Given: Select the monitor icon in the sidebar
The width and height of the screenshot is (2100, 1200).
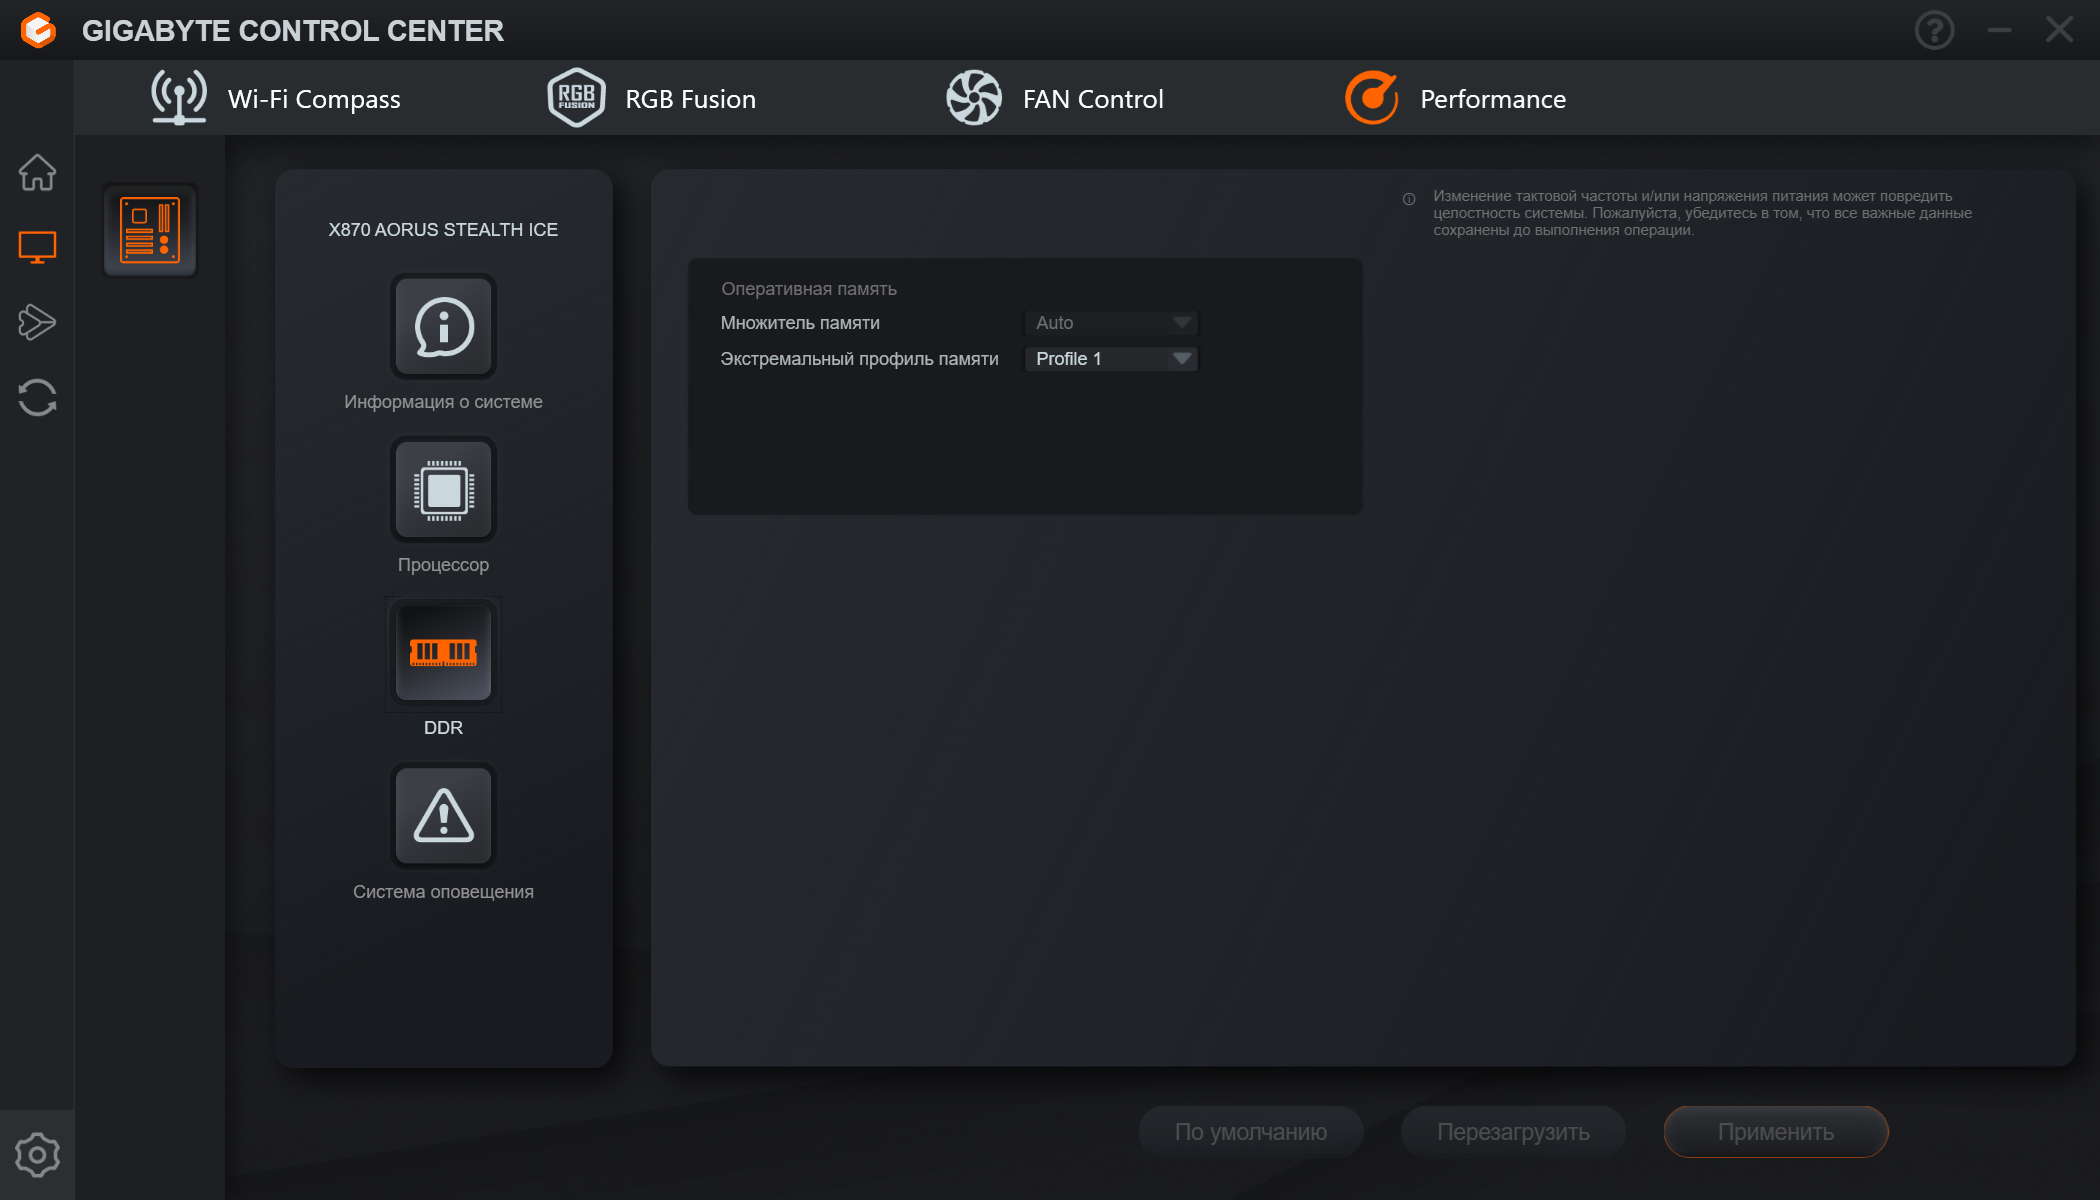Looking at the screenshot, I should click(x=37, y=247).
